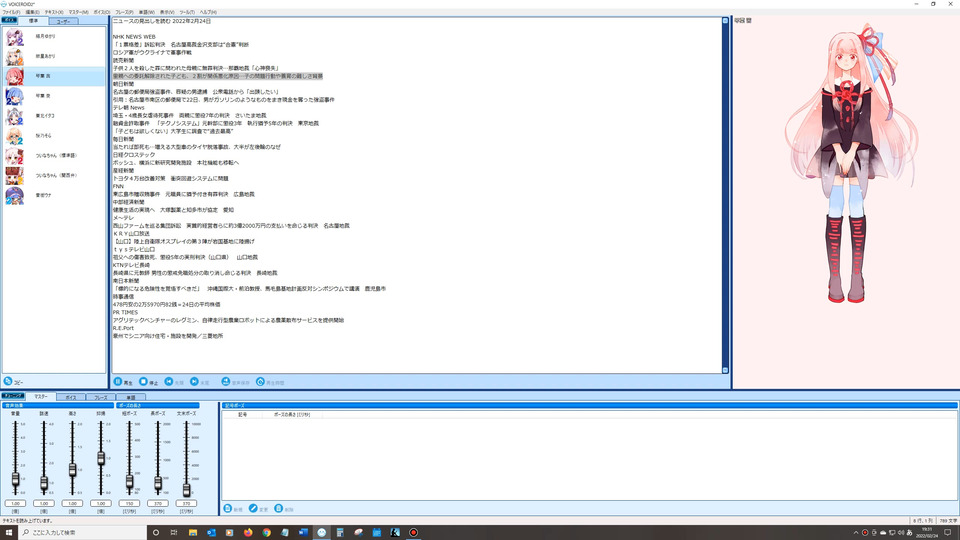This screenshot has height=540, width=960.
Task: Select the 音街ウナ voice avatar
Action: [14, 195]
